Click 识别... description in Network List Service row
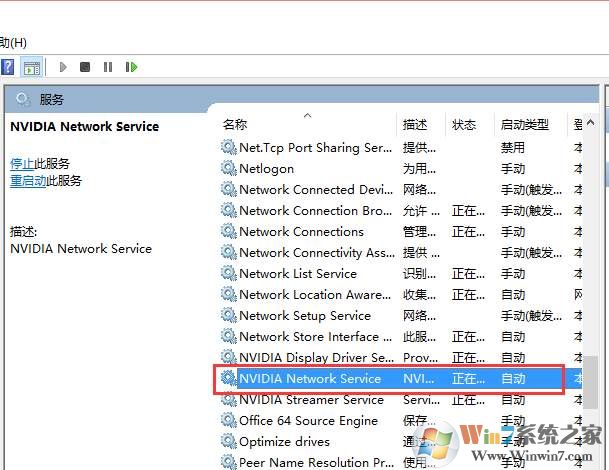Viewport: 609px width, 470px height. [x=419, y=273]
